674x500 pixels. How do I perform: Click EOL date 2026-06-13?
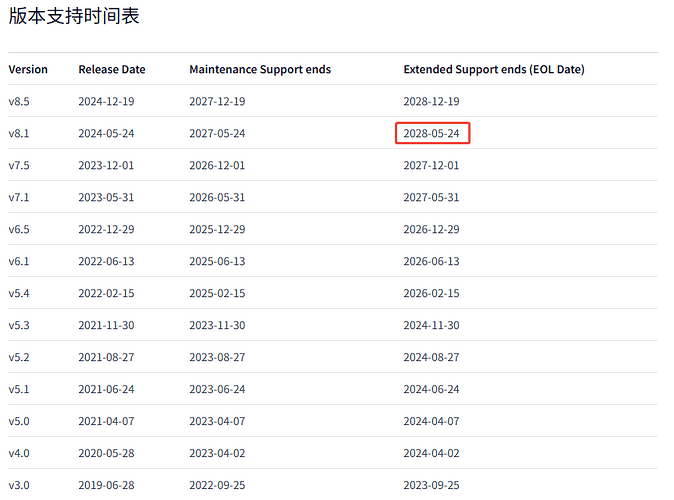[x=431, y=261]
